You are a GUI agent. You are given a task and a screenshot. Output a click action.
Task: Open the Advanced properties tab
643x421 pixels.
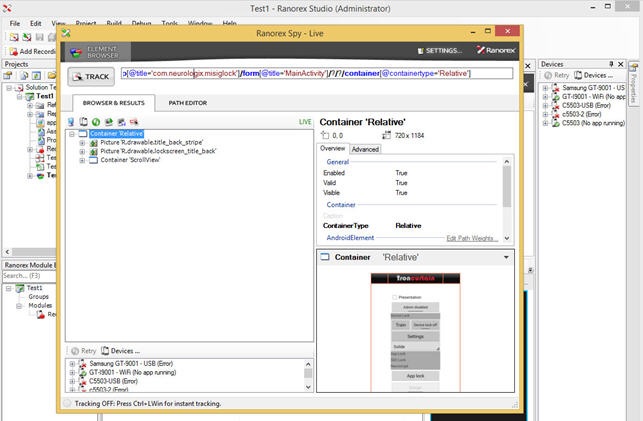(365, 149)
